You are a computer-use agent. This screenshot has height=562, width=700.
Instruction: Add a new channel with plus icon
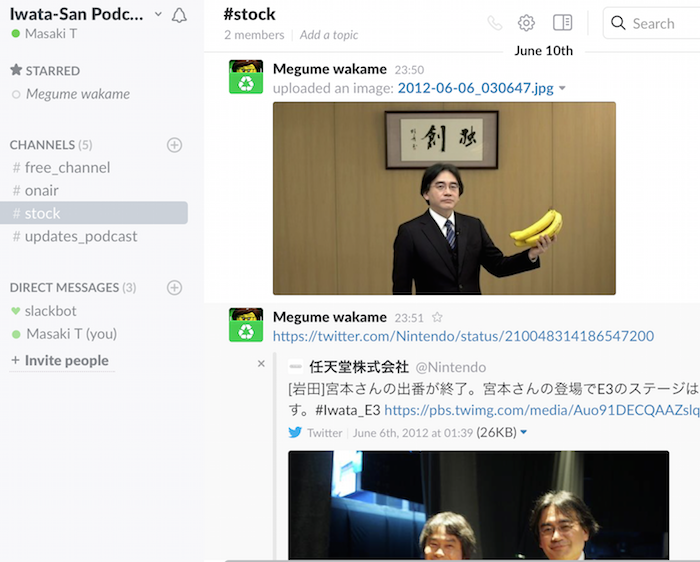[175, 145]
